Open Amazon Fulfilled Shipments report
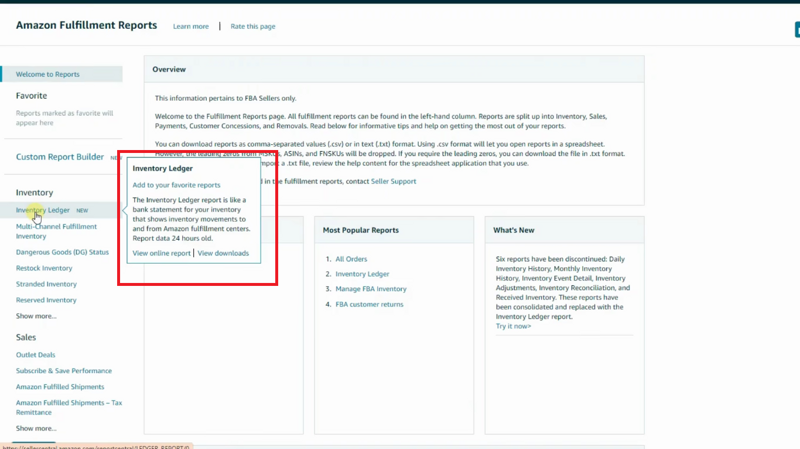Viewport: 800px width, 449px height. (x=60, y=387)
